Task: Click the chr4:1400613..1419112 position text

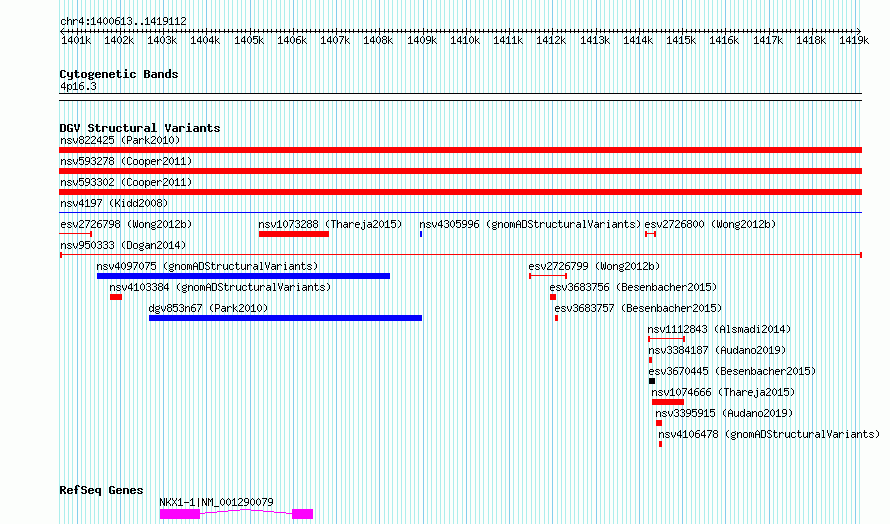Action: tap(123, 22)
